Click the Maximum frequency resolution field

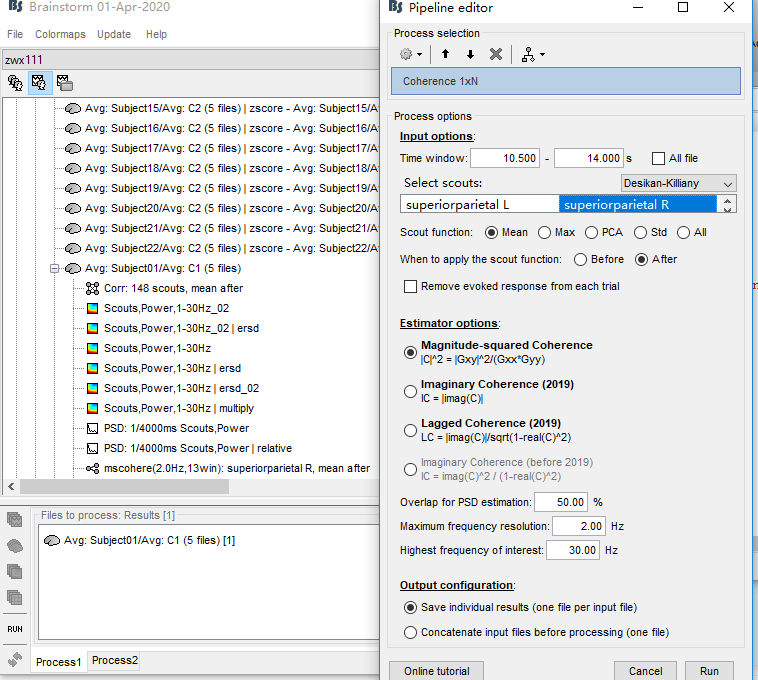point(579,526)
